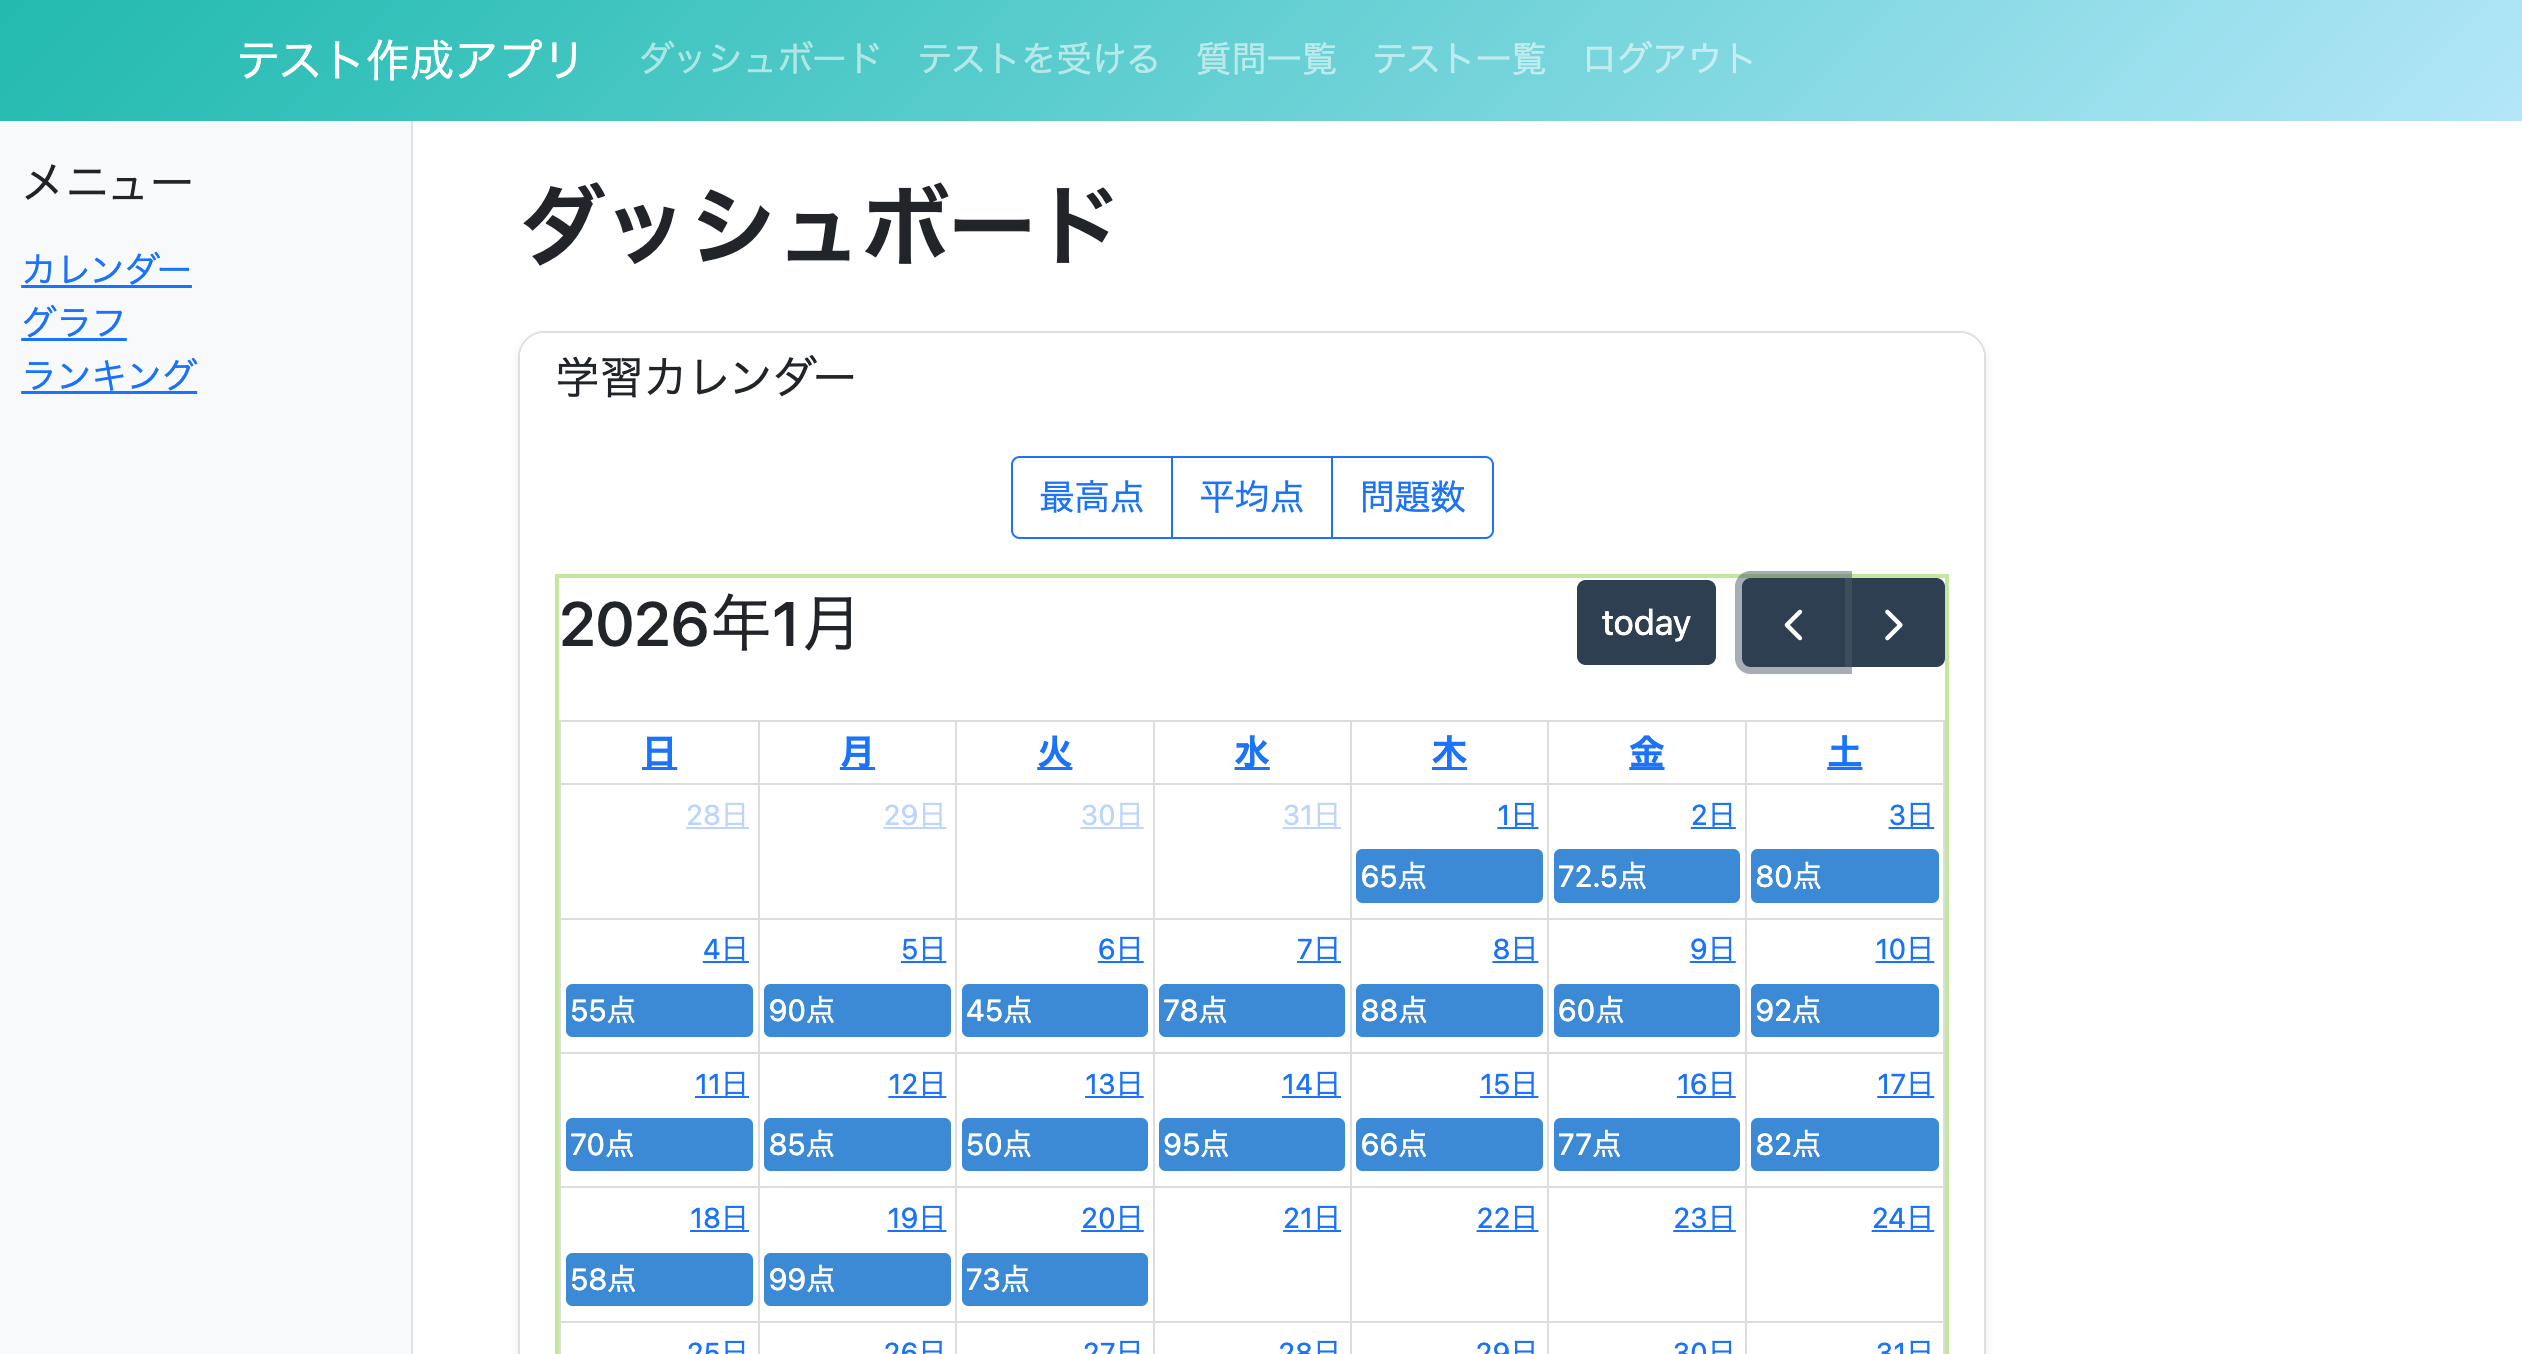Click the 92点 score bar on January 10
This screenshot has width=2522, height=1354.
(x=1845, y=1011)
